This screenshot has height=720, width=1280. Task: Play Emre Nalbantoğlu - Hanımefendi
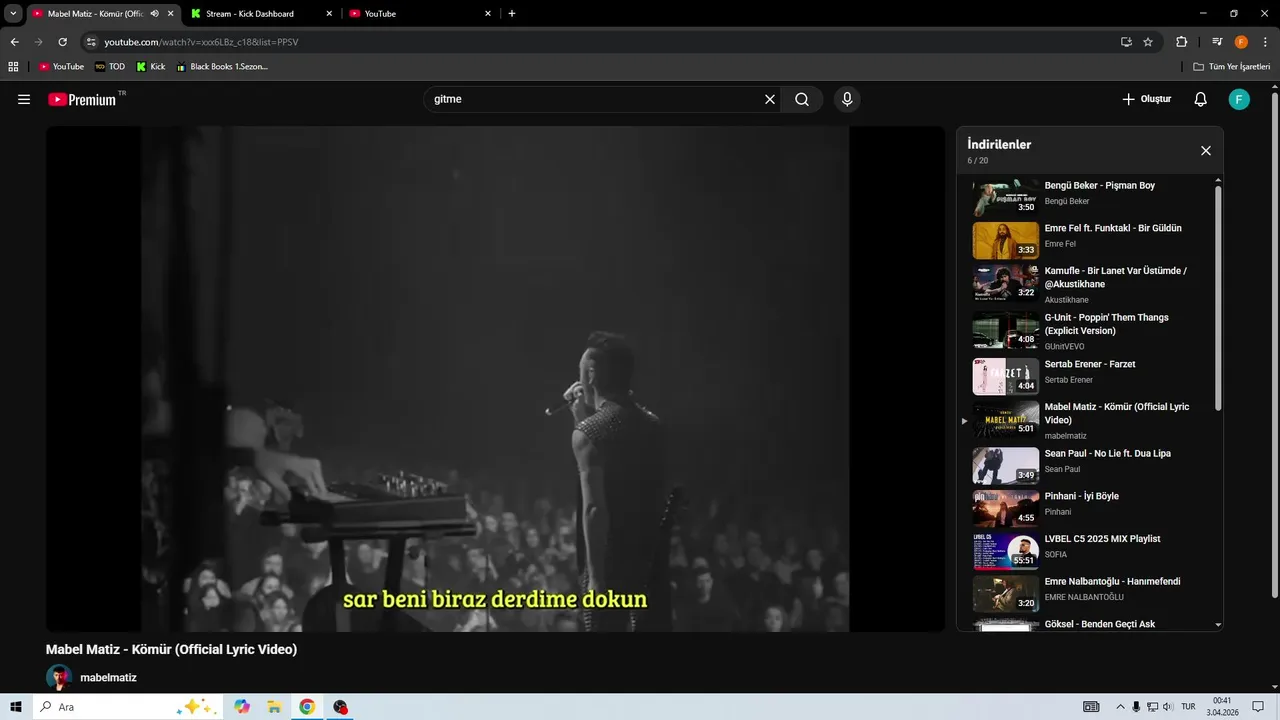pos(1090,594)
